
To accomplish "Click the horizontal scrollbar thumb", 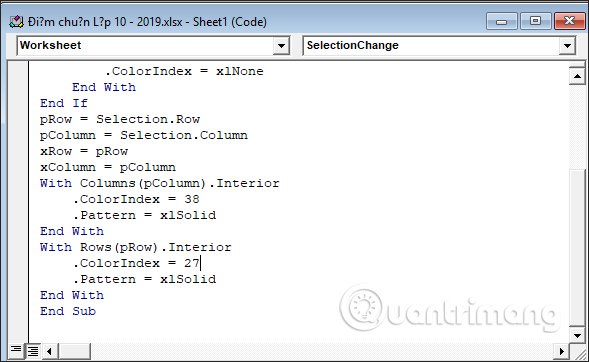I will [74, 351].
